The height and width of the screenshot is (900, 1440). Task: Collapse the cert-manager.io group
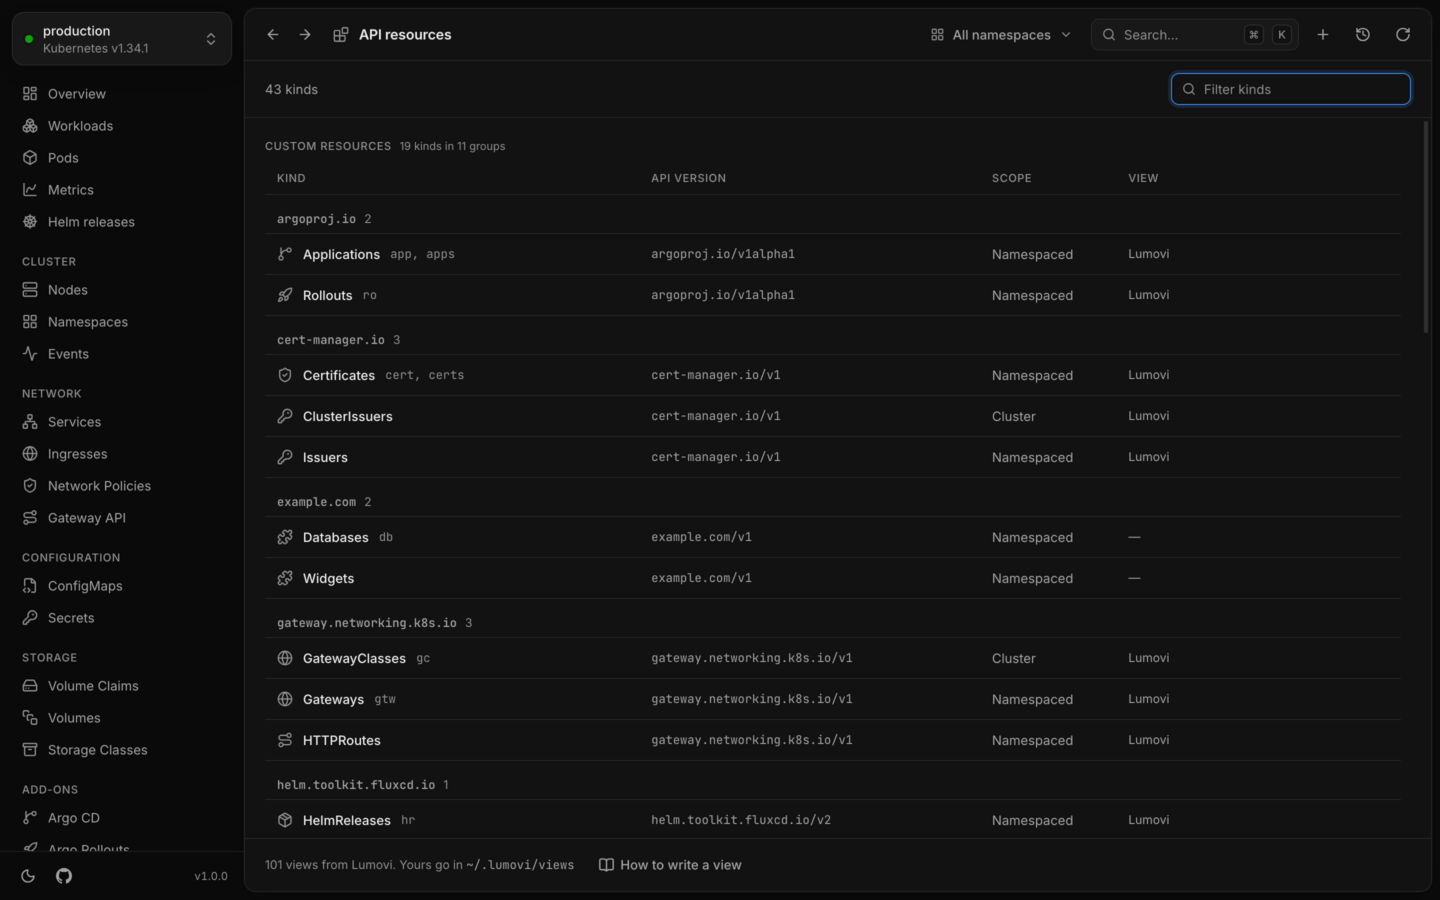[x=338, y=340]
